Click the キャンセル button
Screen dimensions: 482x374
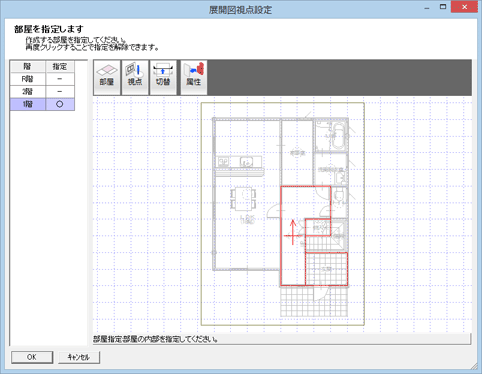(x=79, y=357)
